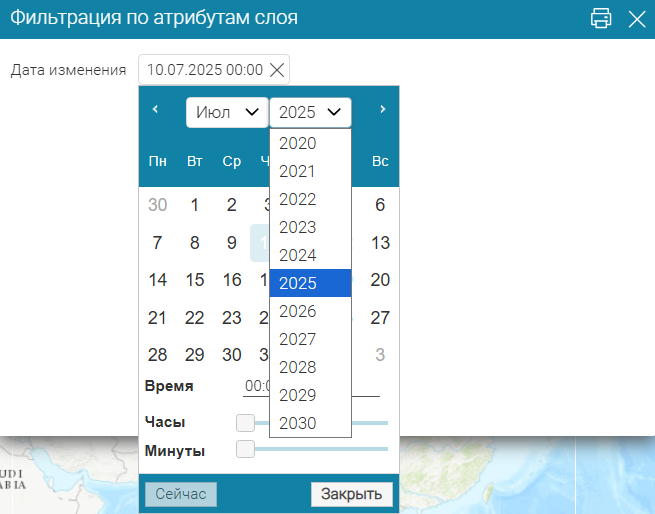Collapse the year dropdown showing 2025

click(x=310, y=112)
